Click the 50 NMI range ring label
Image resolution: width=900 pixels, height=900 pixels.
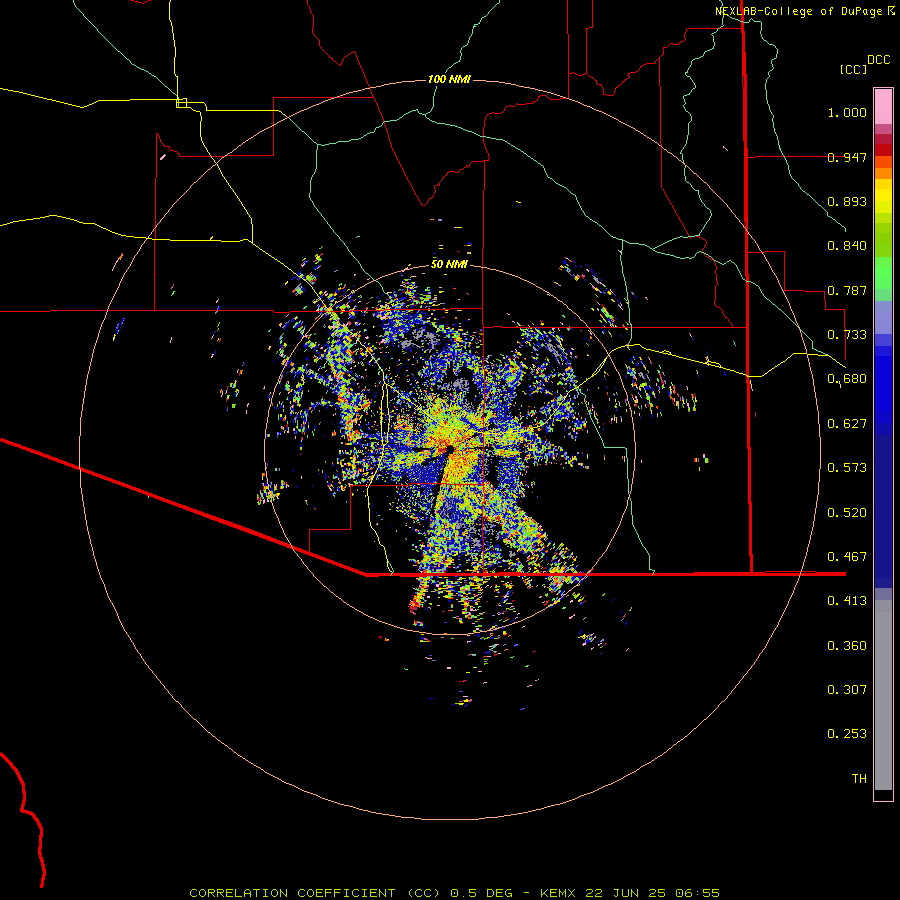point(449,264)
